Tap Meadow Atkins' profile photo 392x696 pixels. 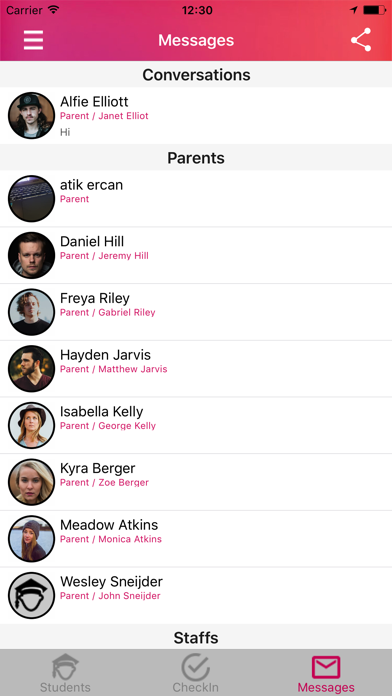click(32, 539)
